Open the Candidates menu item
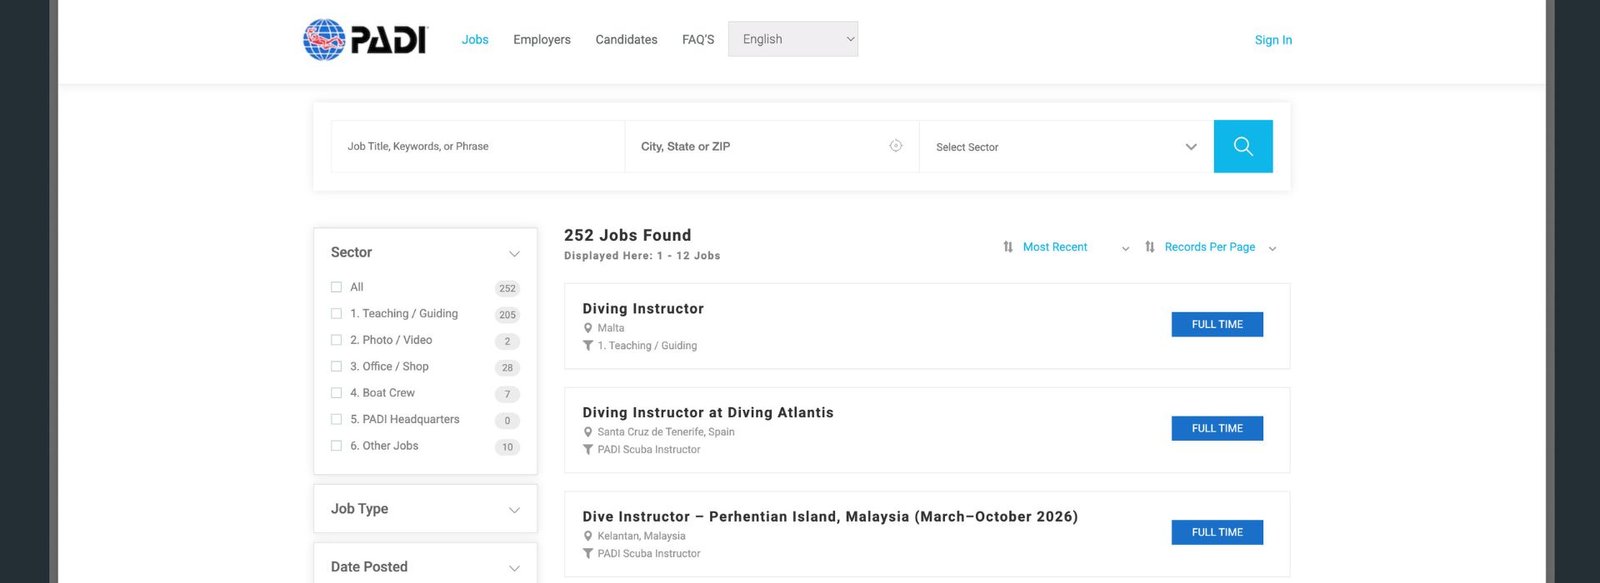 (626, 40)
